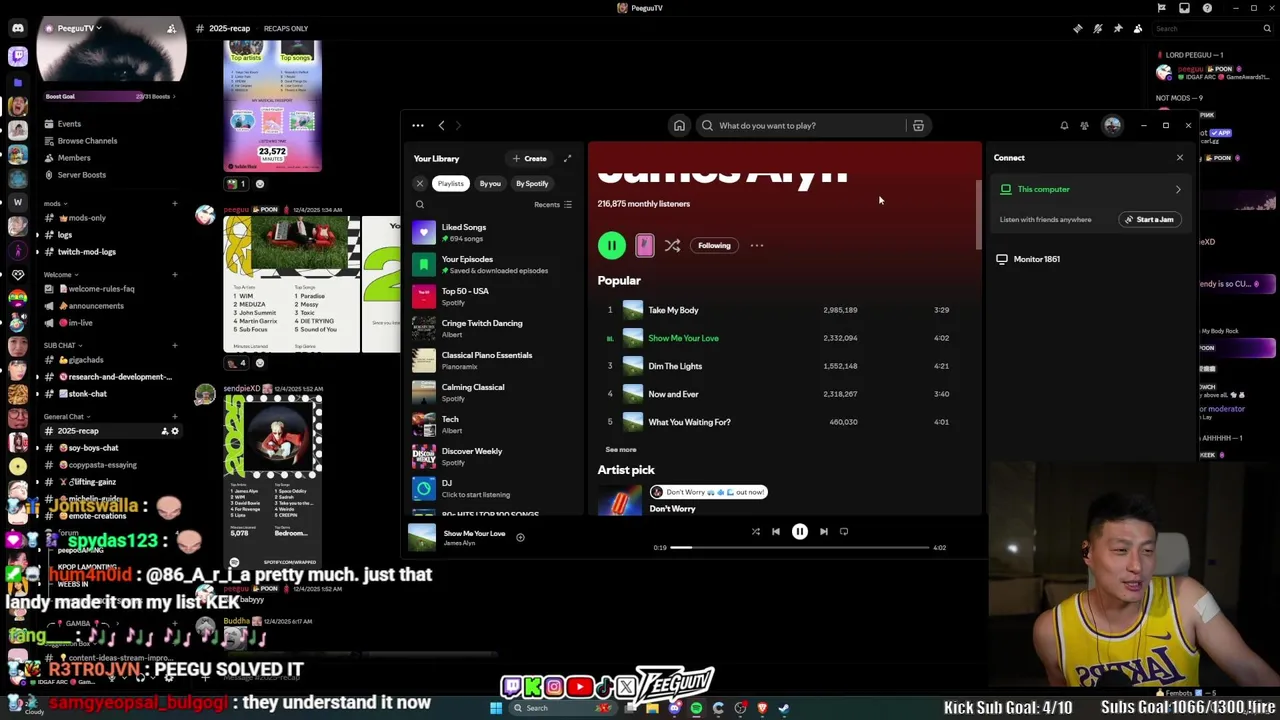Screen dimensions: 1280x720
Task: Seek on the song progress bar
Action: 799,547
